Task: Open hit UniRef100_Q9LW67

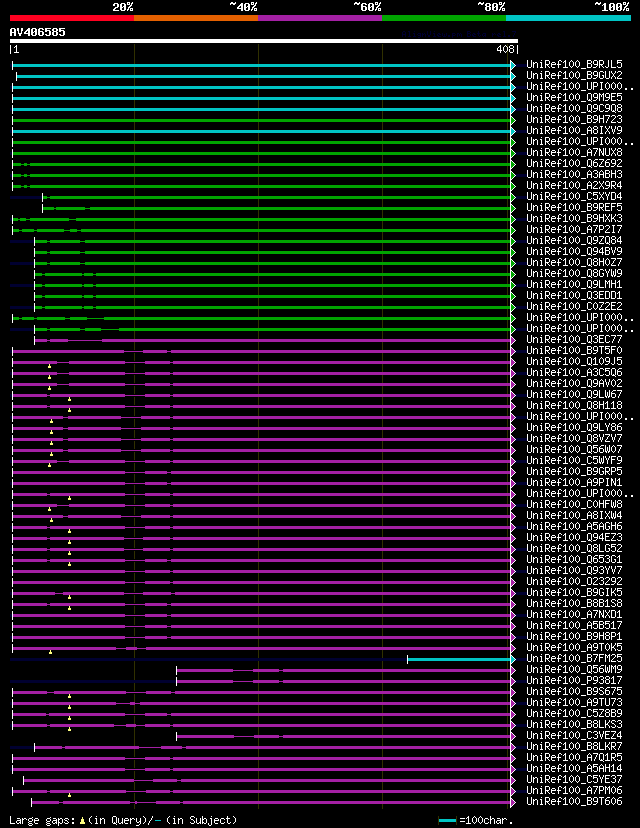Action: coord(574,394)
